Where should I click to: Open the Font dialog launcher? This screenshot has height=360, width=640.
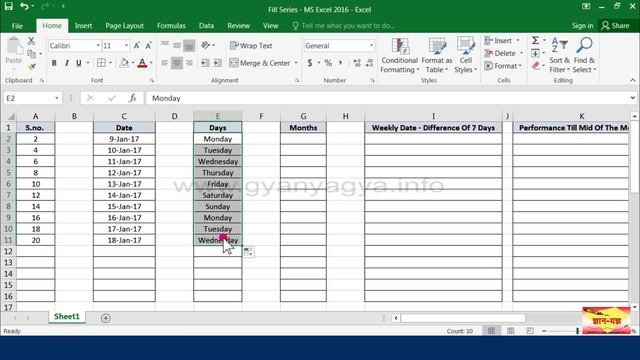(x=152, y=81)
